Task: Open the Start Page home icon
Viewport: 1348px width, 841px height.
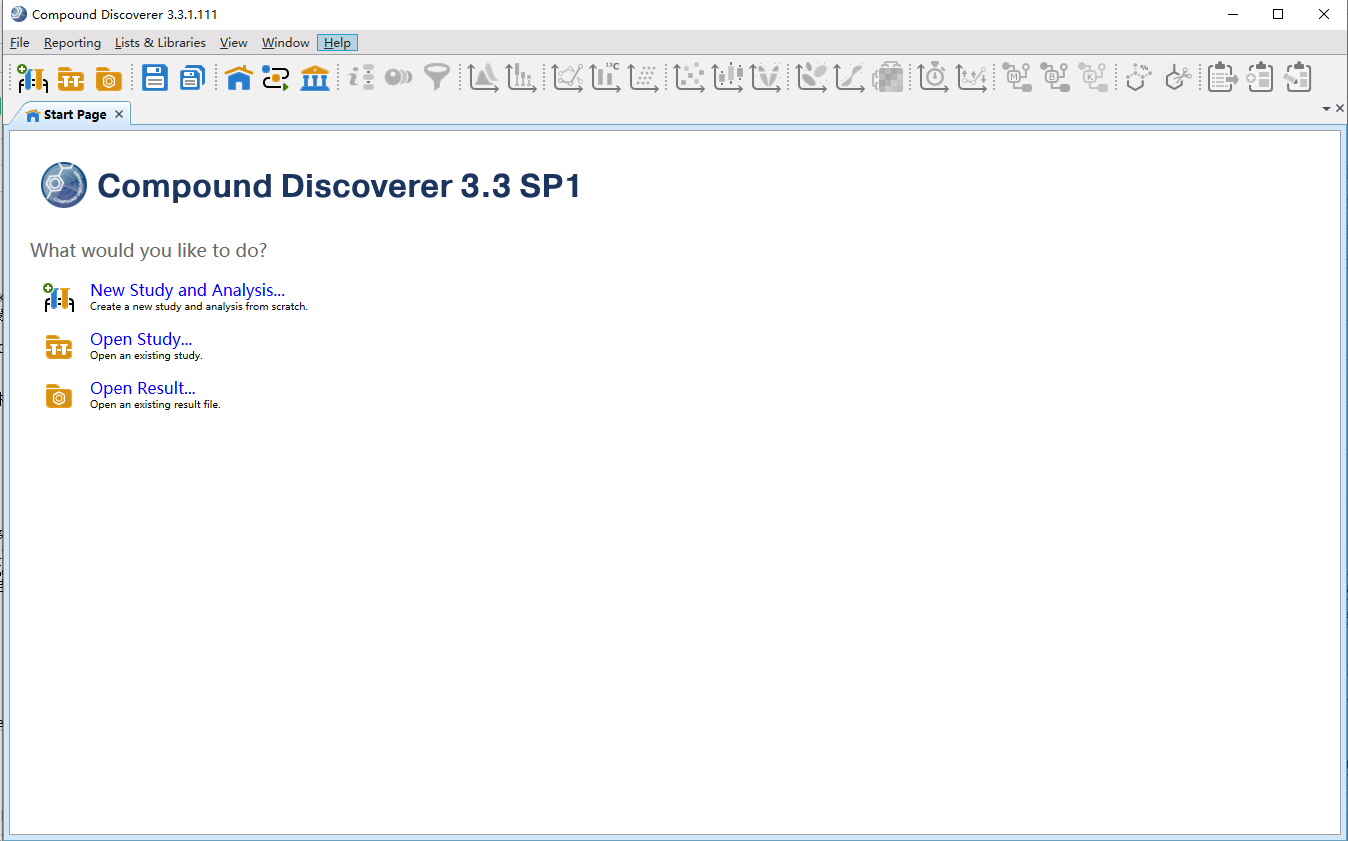Action: click(238, 77)
